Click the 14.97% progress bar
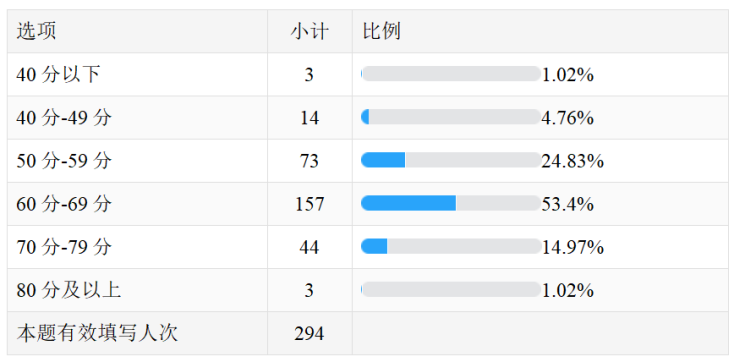The width and height of the screenshot is (734, 362). click(x=451, y=246)
